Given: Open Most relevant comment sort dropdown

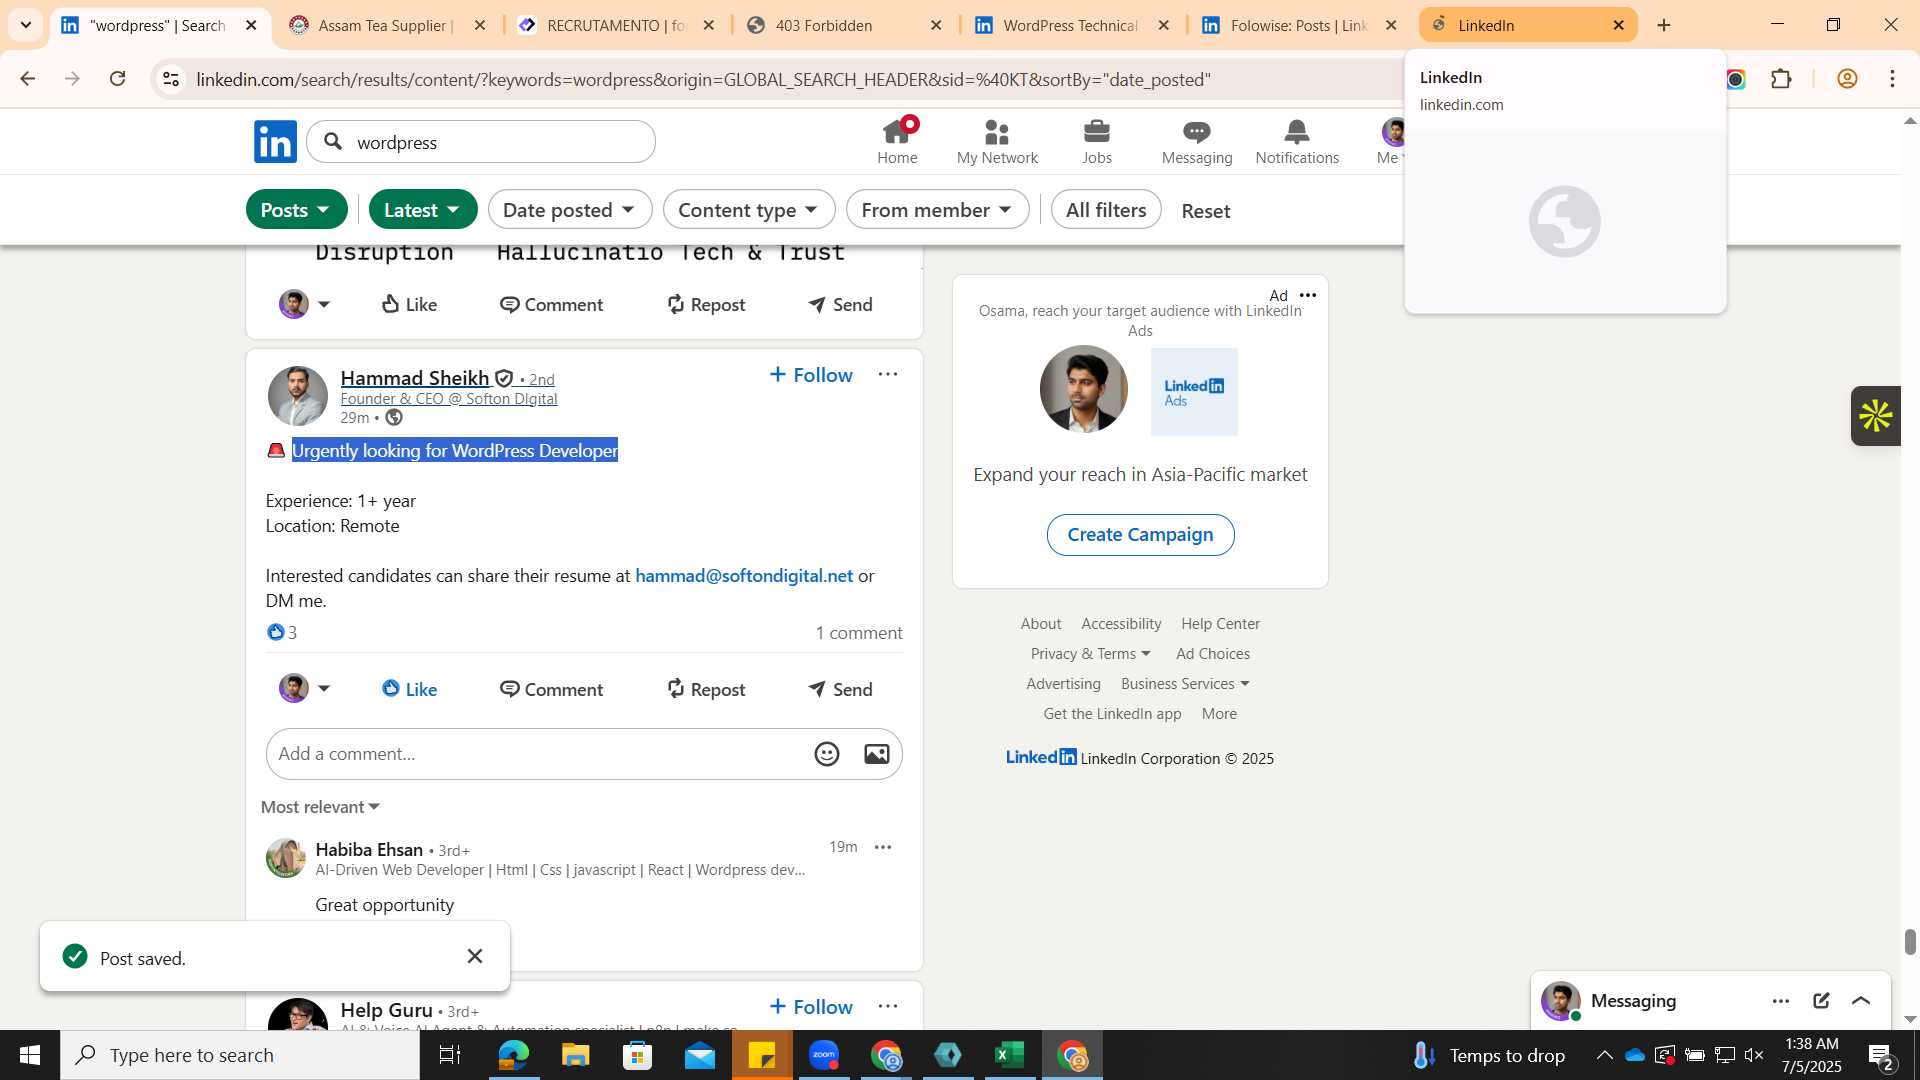Looking at the screenshot, I should 320,807.
